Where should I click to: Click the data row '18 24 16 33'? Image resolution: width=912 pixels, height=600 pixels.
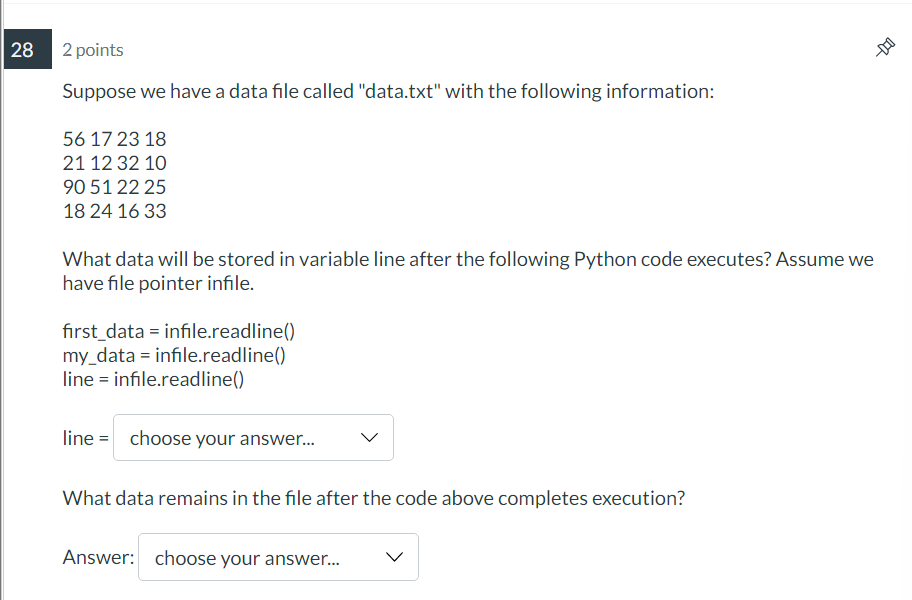pos(115,210)
